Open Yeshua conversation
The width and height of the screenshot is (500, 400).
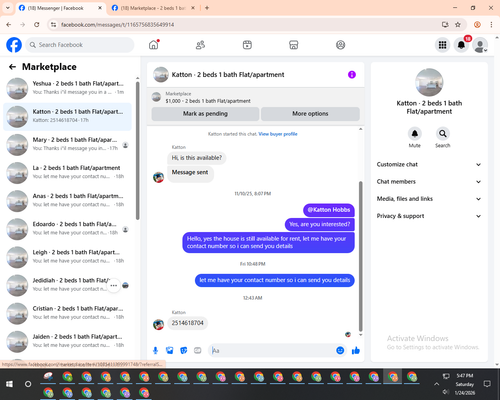[x=67, y=88]
